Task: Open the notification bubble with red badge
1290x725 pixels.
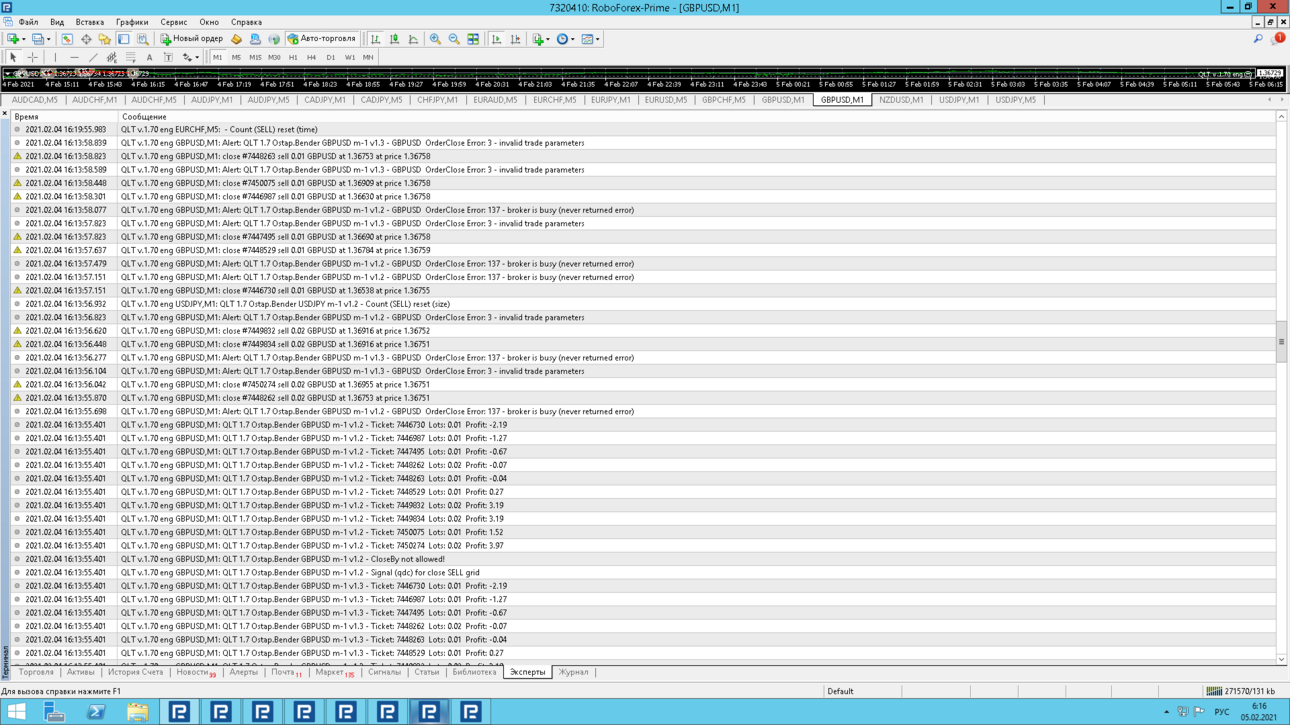Action: 1278,39
